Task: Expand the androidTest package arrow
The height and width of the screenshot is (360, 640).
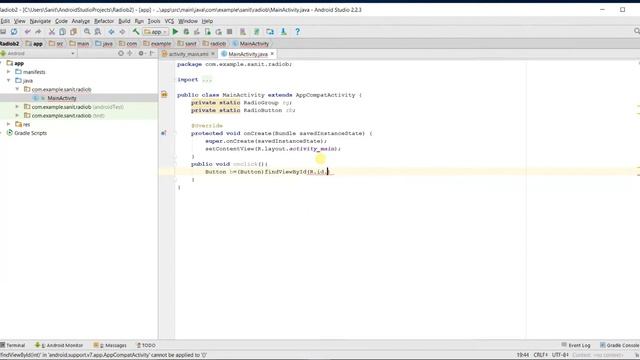Action: click(17, 107)
